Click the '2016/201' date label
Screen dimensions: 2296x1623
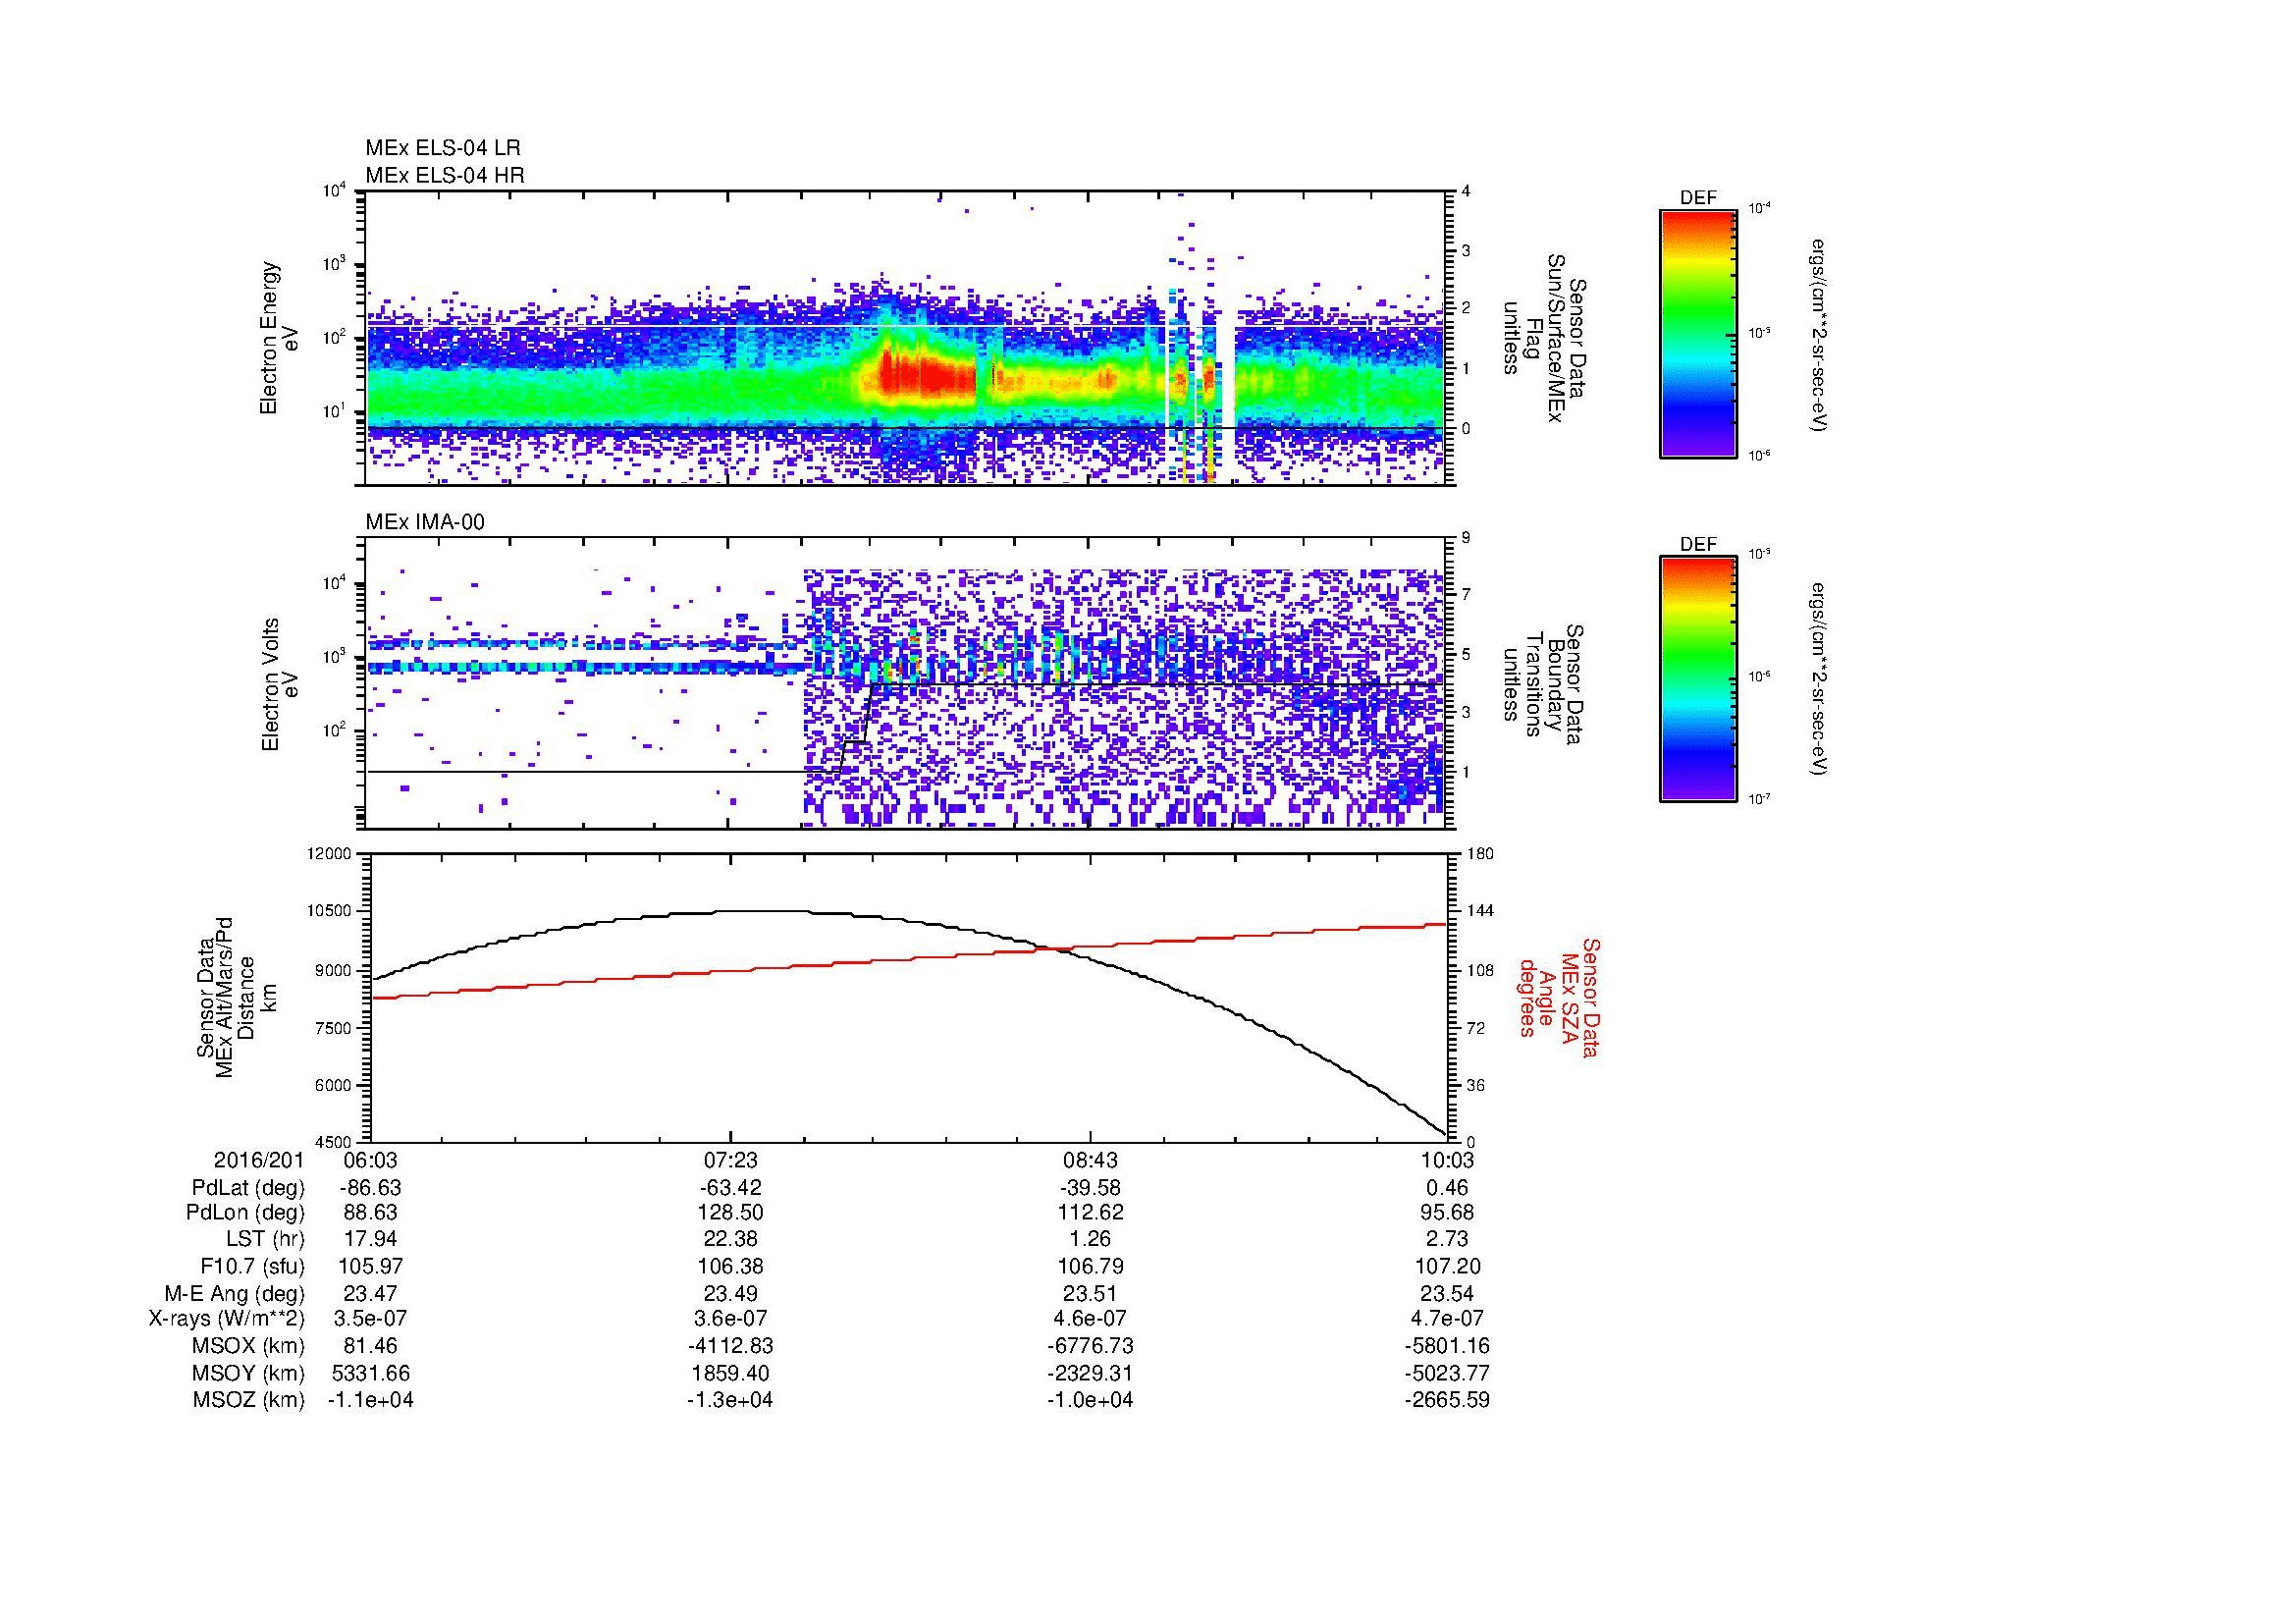click(259, 1160)
